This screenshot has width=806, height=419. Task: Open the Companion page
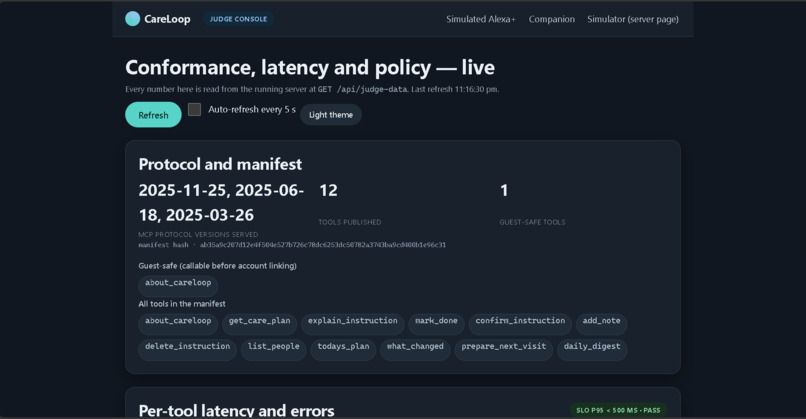(x=552, y=19)
